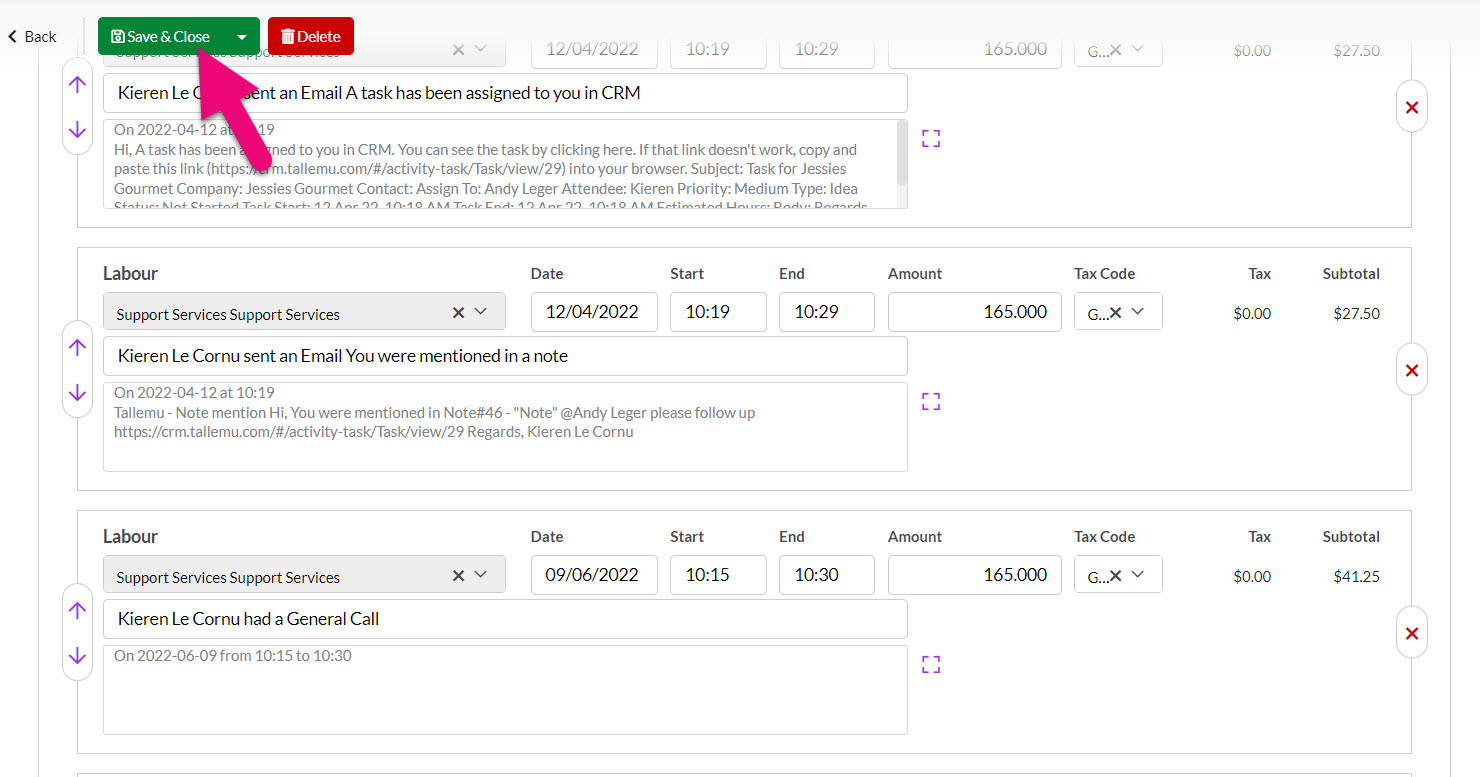Move the General Call line up with arrow

click(77, 610)
